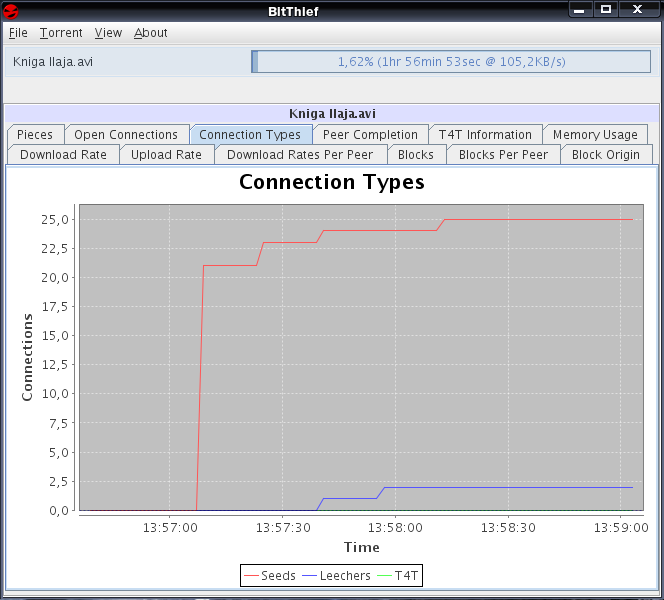Click the 13:57:00 time tick label
The height and width of the screenshot is (600, 664).
click(170, 528)
